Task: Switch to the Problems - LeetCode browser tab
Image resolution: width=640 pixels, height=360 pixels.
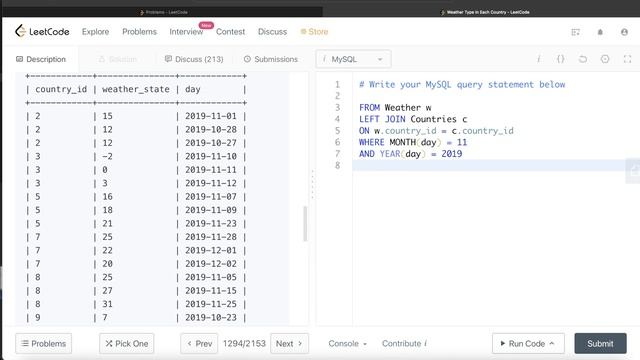Action: tap(163, 12)
